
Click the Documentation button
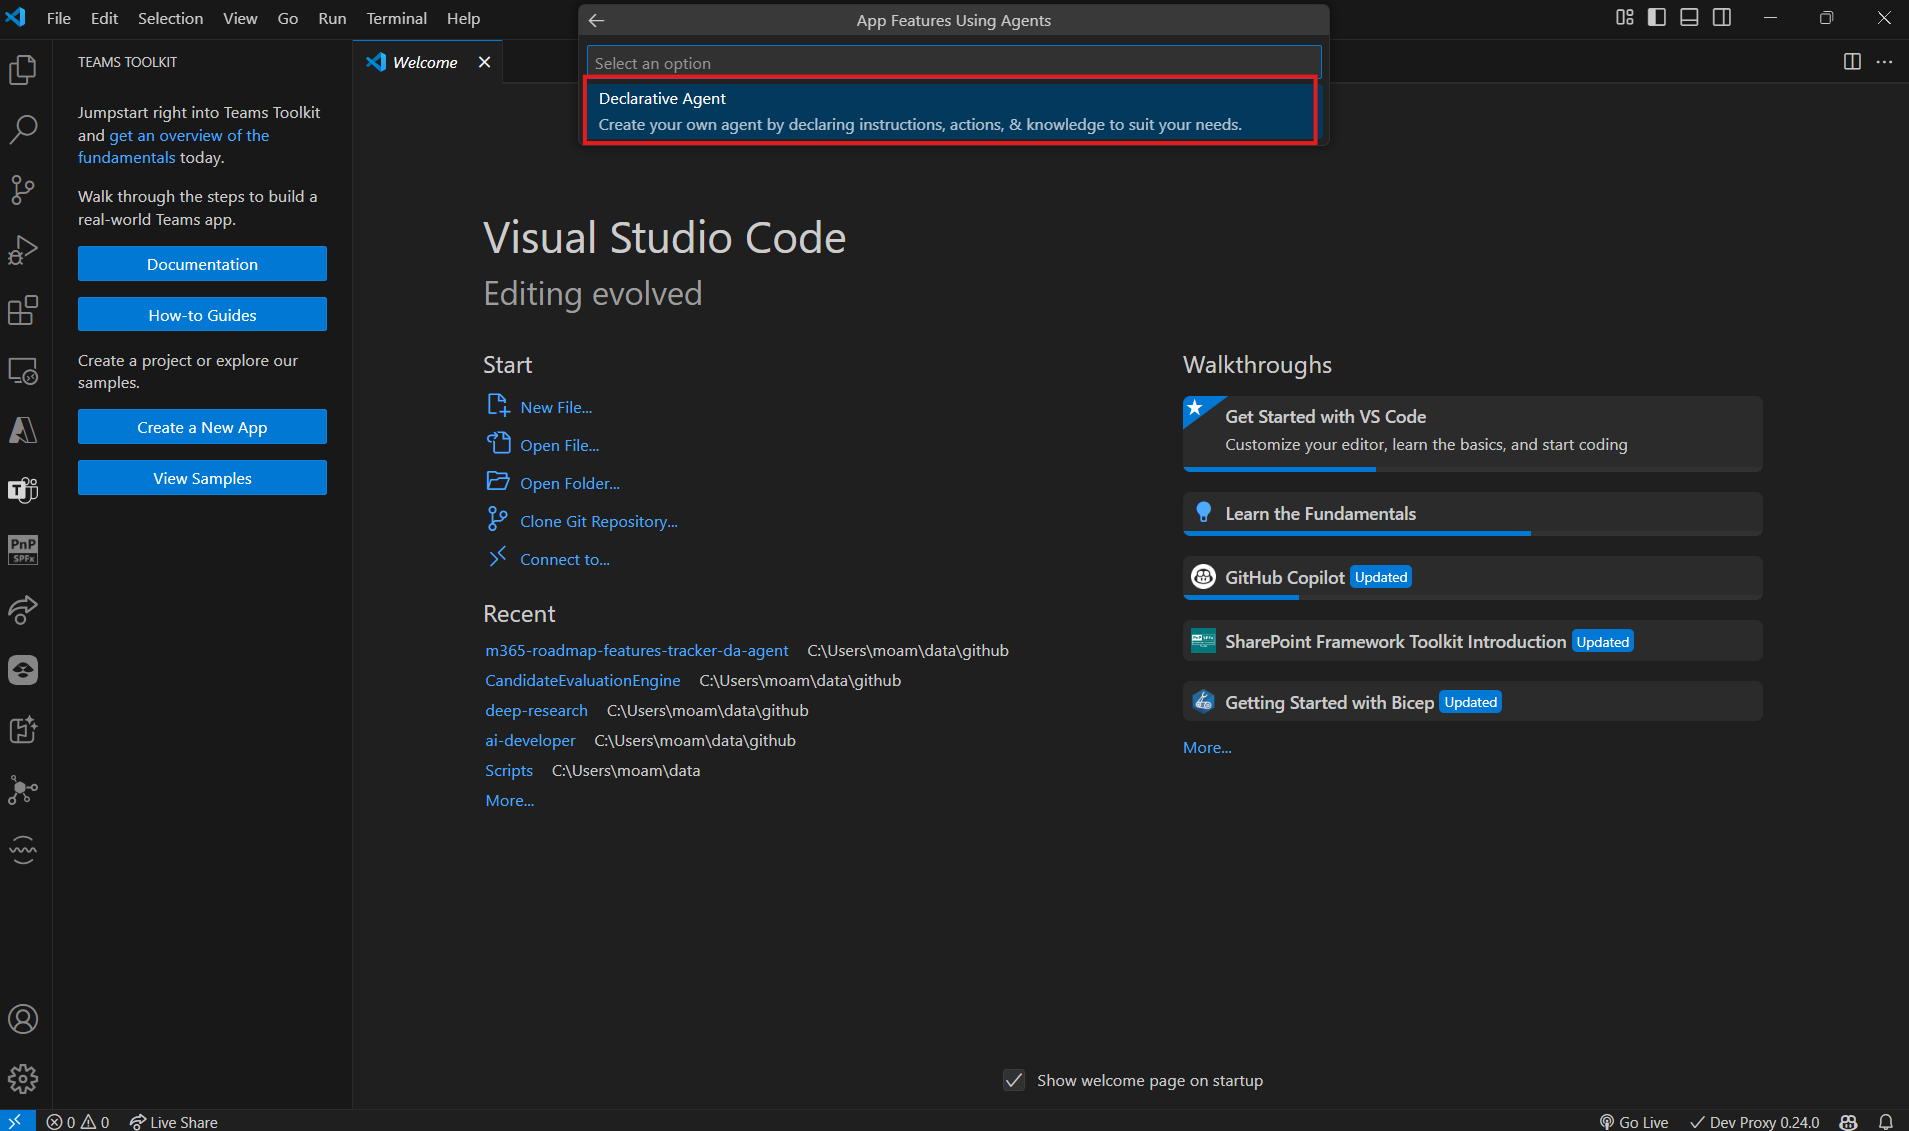pyautogui.click(x=202, y=264)
